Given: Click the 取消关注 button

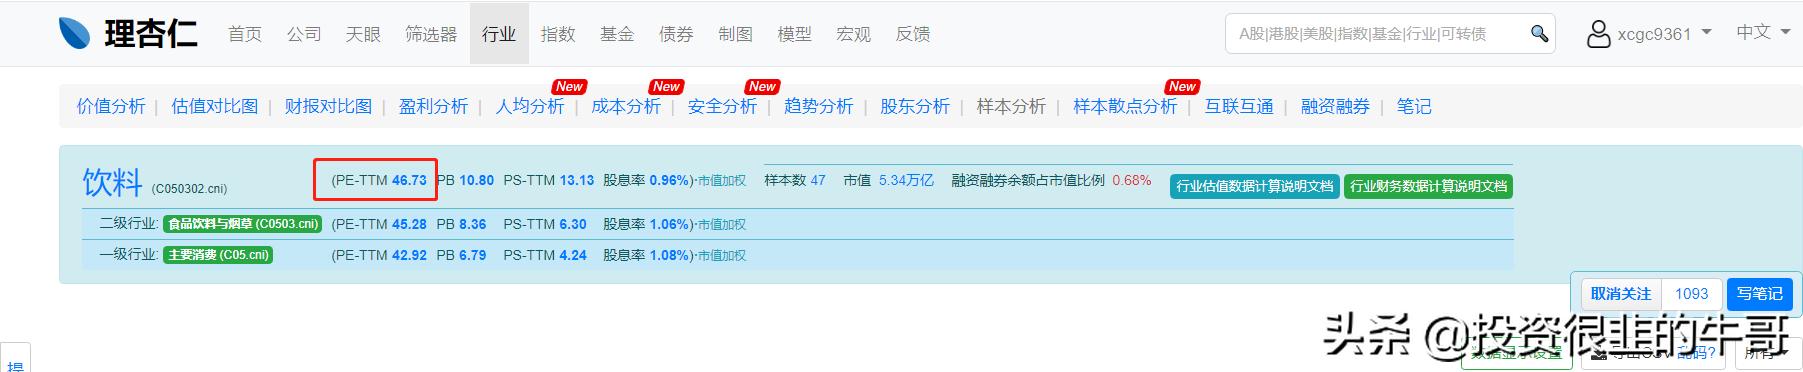Looking at the screenshot, I should pos(1621,294).
